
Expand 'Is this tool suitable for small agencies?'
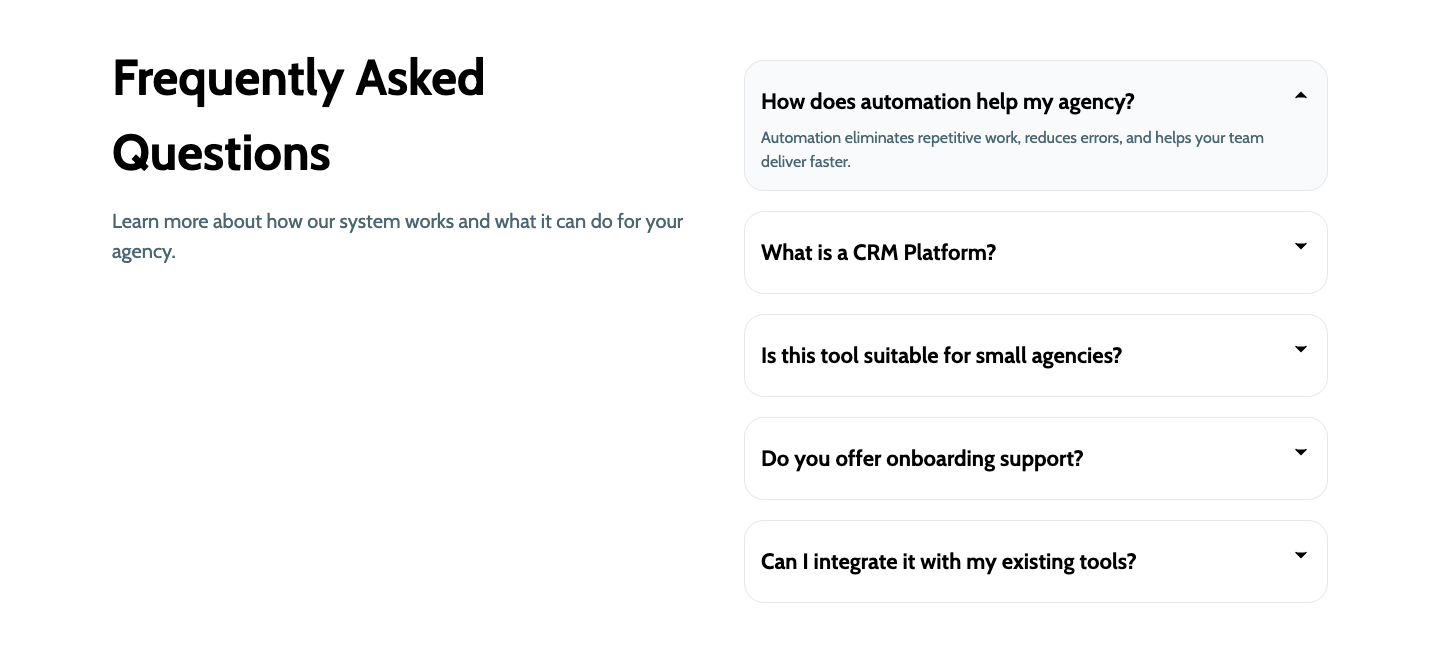[941, 356]
